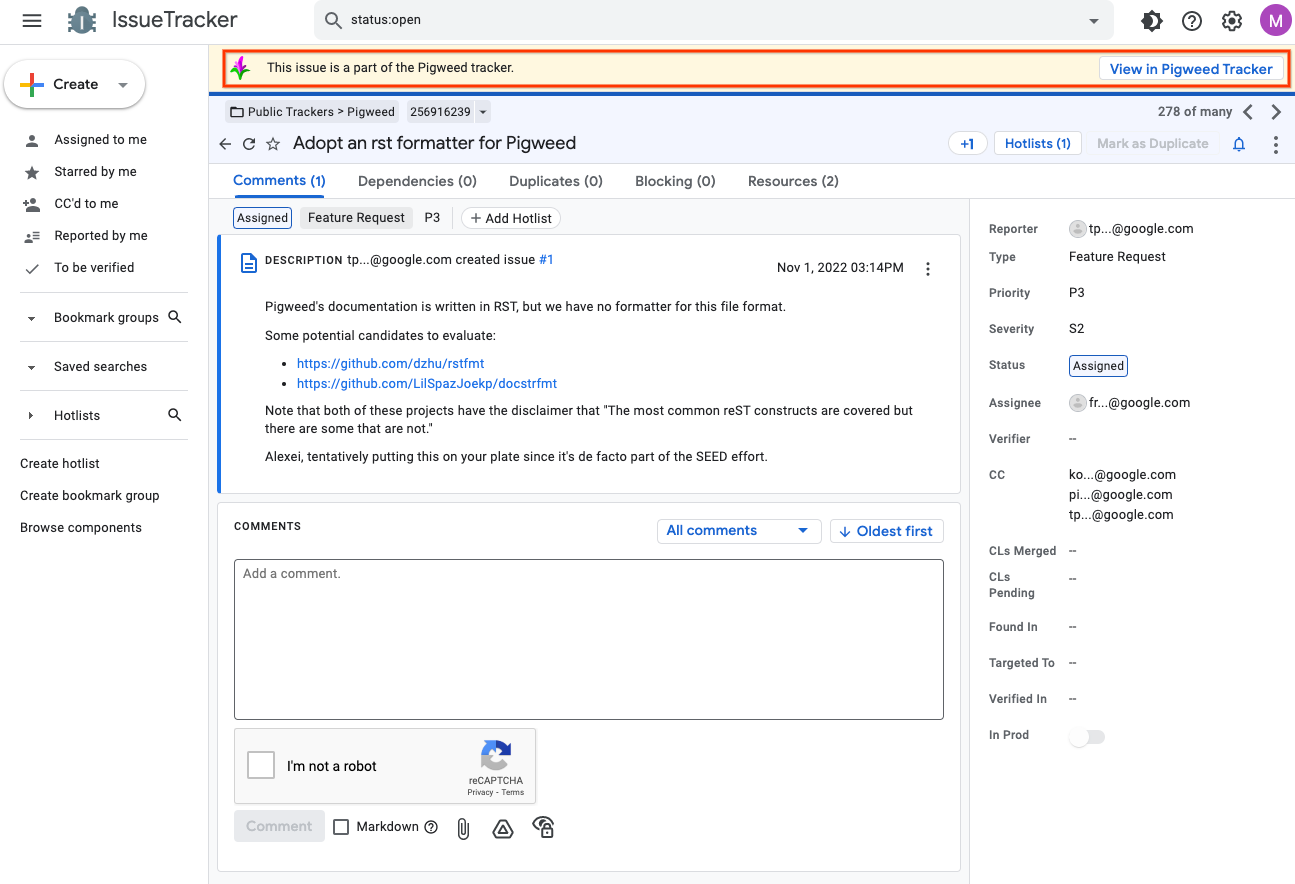The image size is (1295, 884).
Task: Click the paperclip attach file icon
Action: [x=463, y=828]
